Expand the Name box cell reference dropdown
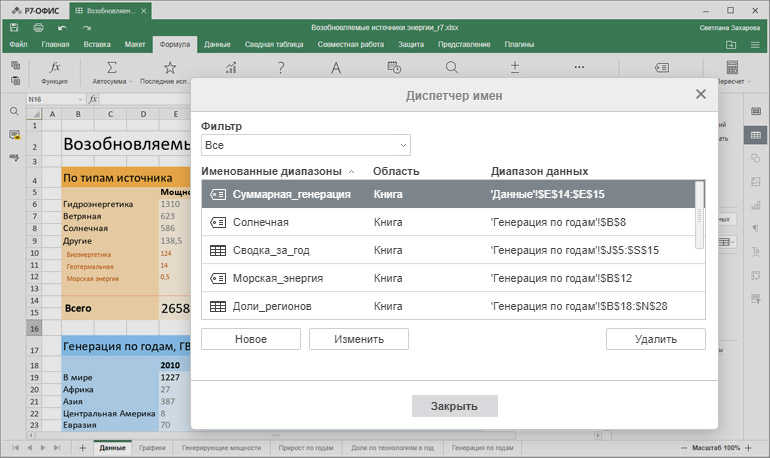770x458 pixels. pyautogui.click(x=79, y=100)
